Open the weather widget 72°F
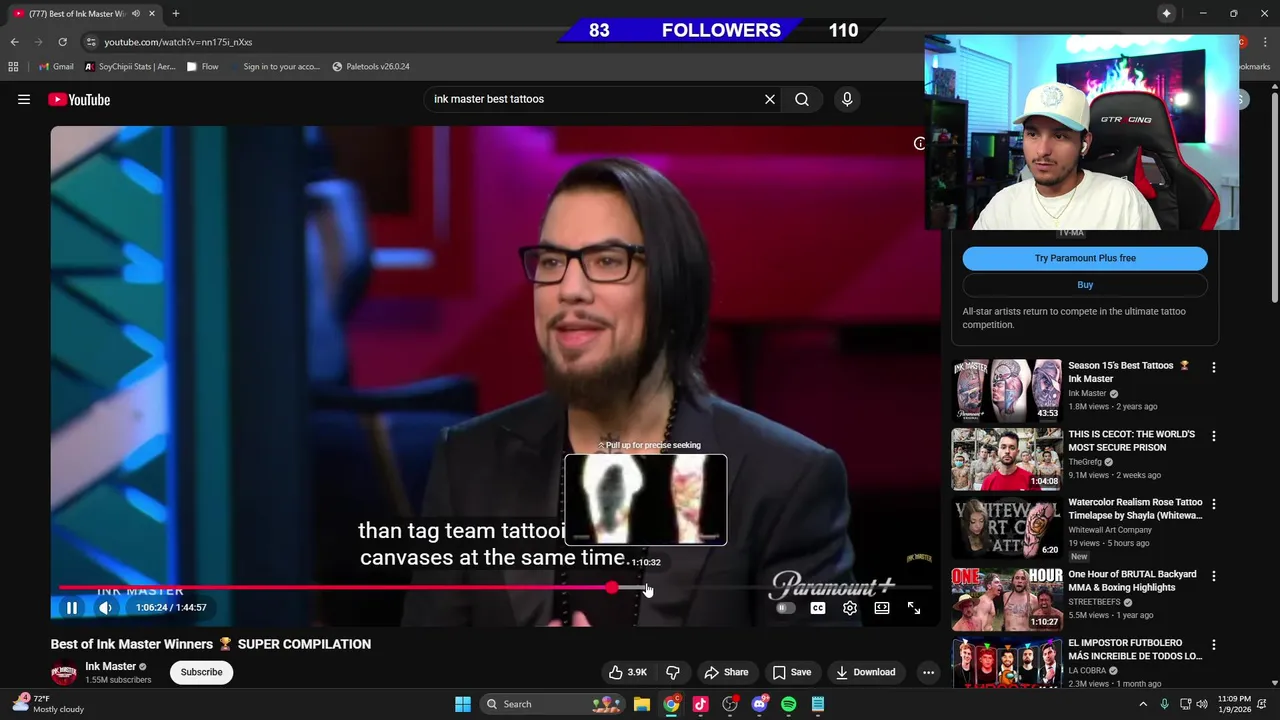Image resolution: width=1280 pixels, height=720 pixels. coord(48,704)
